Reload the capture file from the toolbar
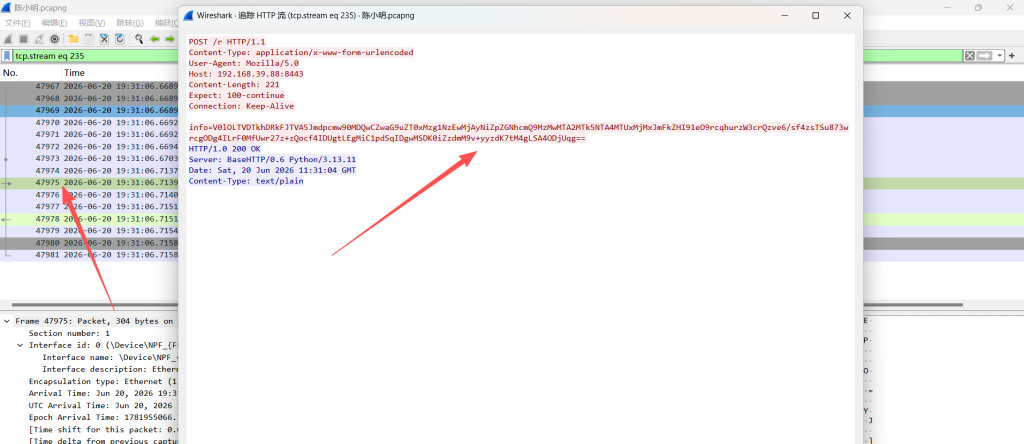1024x444 pixels. coord(120,39)
